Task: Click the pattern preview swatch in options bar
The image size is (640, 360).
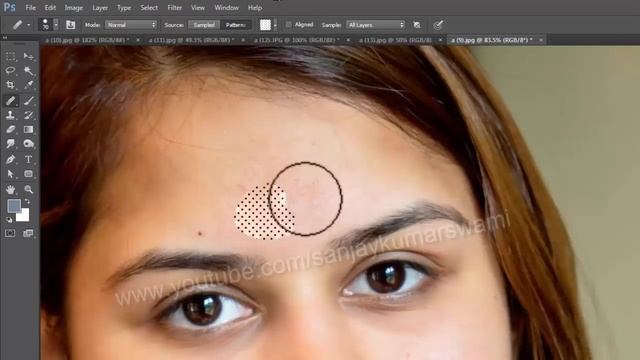Action: (x=265, y=25)
